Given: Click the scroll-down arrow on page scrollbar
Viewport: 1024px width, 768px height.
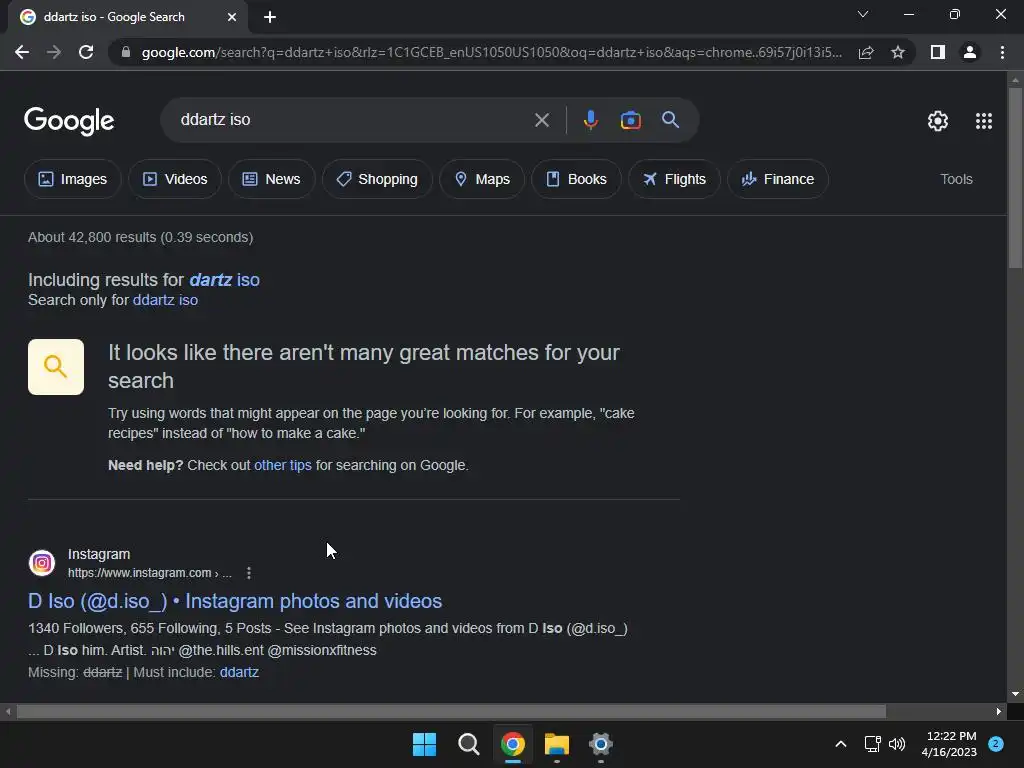Looking at the screenshot, I should pyautogui.click(x=1015, y=694).
